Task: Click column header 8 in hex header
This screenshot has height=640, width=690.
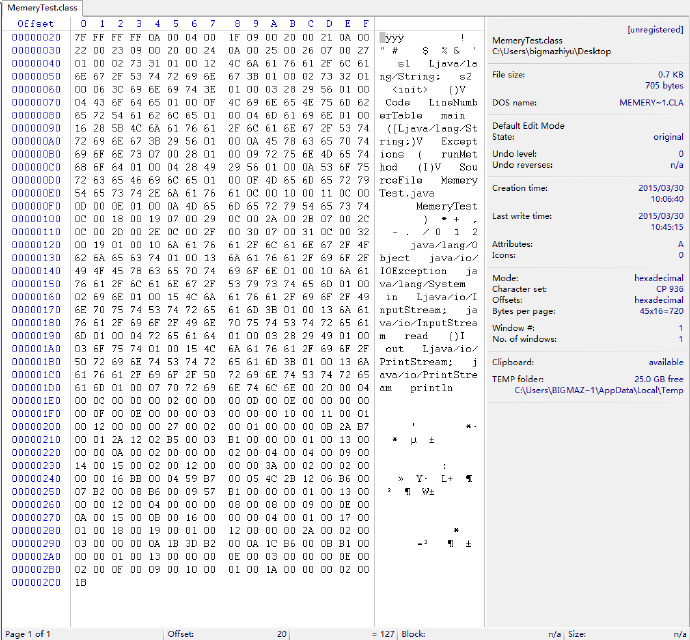Action: pos(237,24)
